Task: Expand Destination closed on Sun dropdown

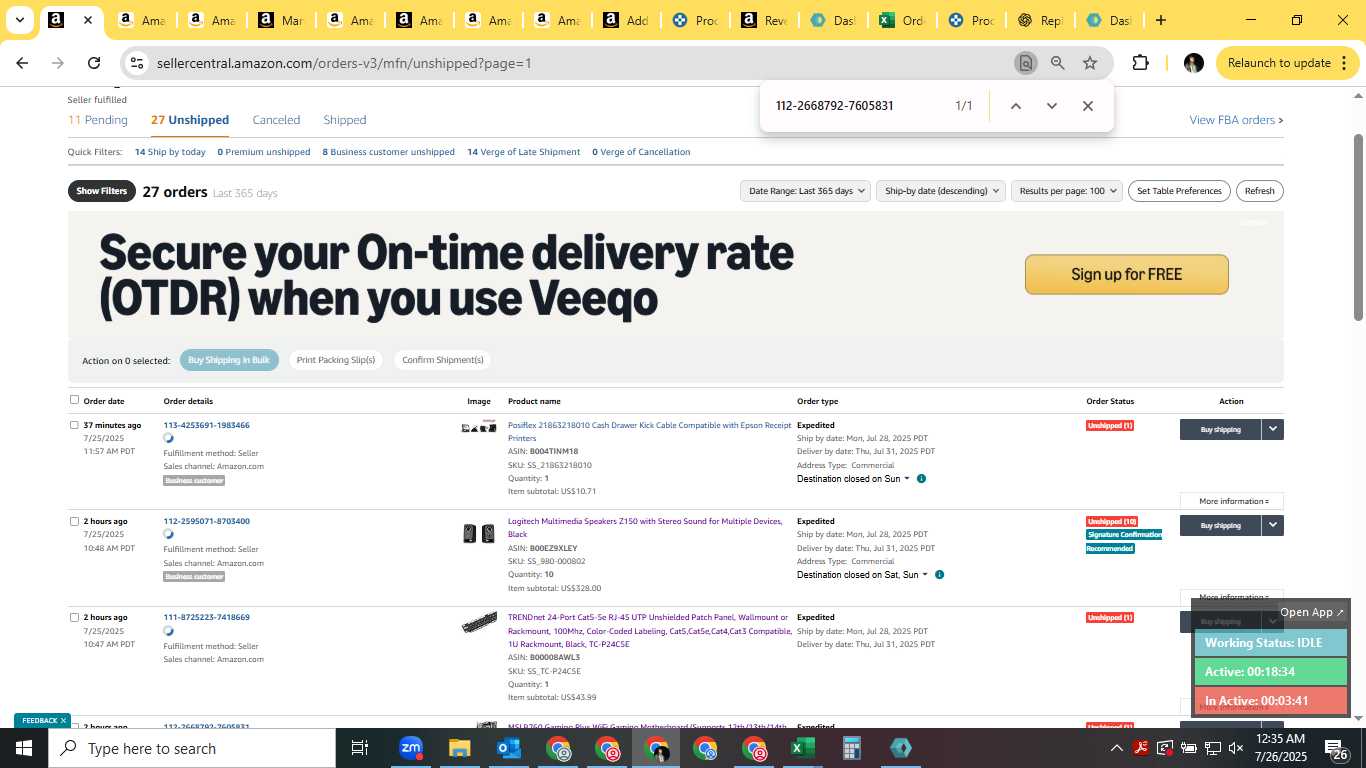Action: [853, 479]
